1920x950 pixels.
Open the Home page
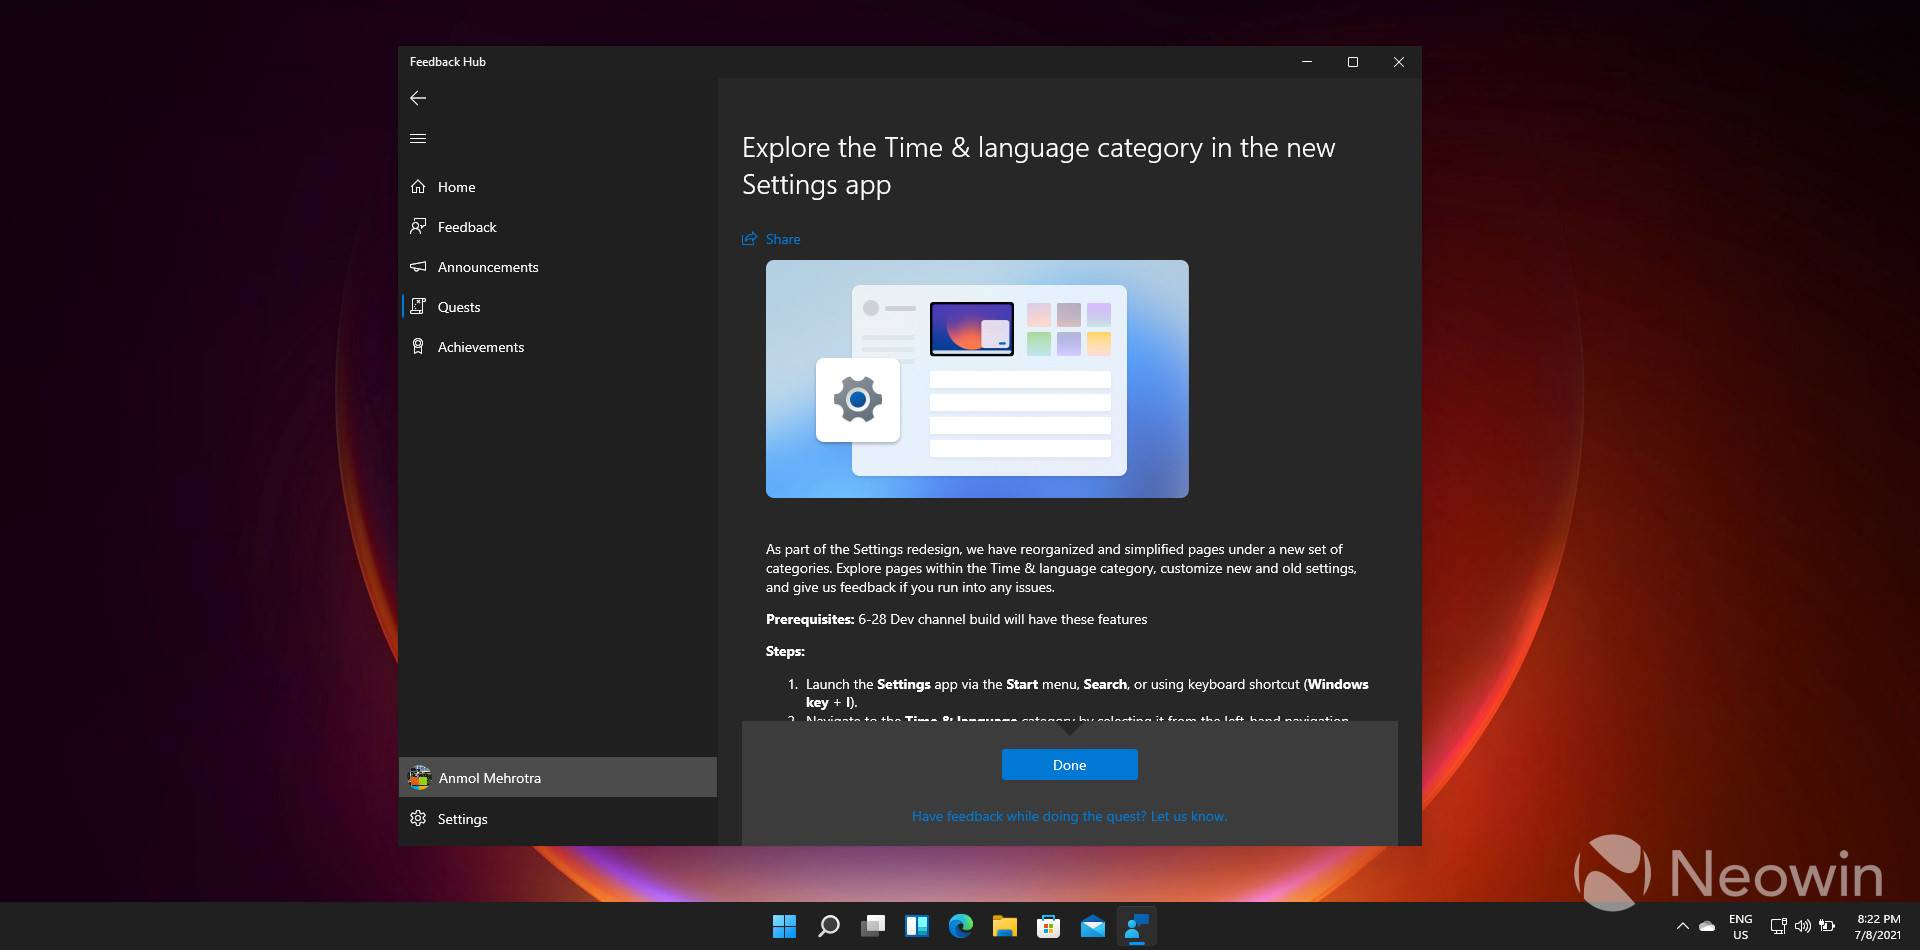click(x=557, y=187)
